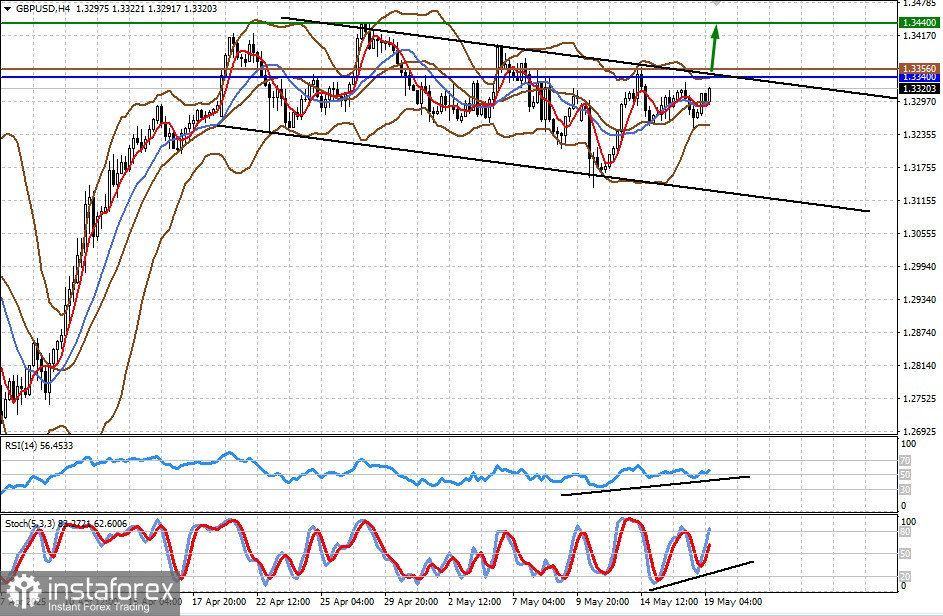
Task: Click the 29 Apr 20:00 time label
Action: point(411,602)
